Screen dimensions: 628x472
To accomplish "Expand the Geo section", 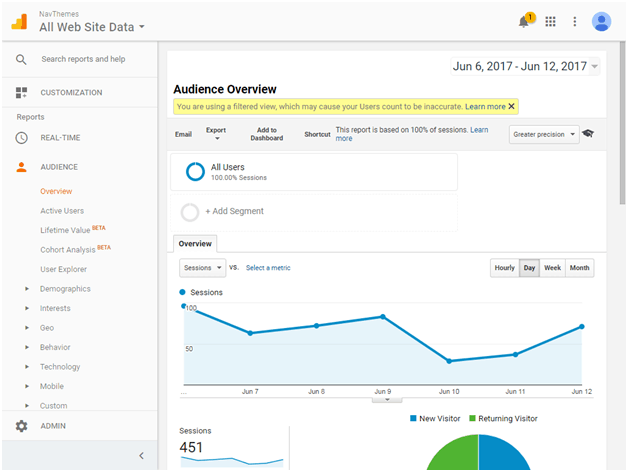I will click(x=27, y=328).
